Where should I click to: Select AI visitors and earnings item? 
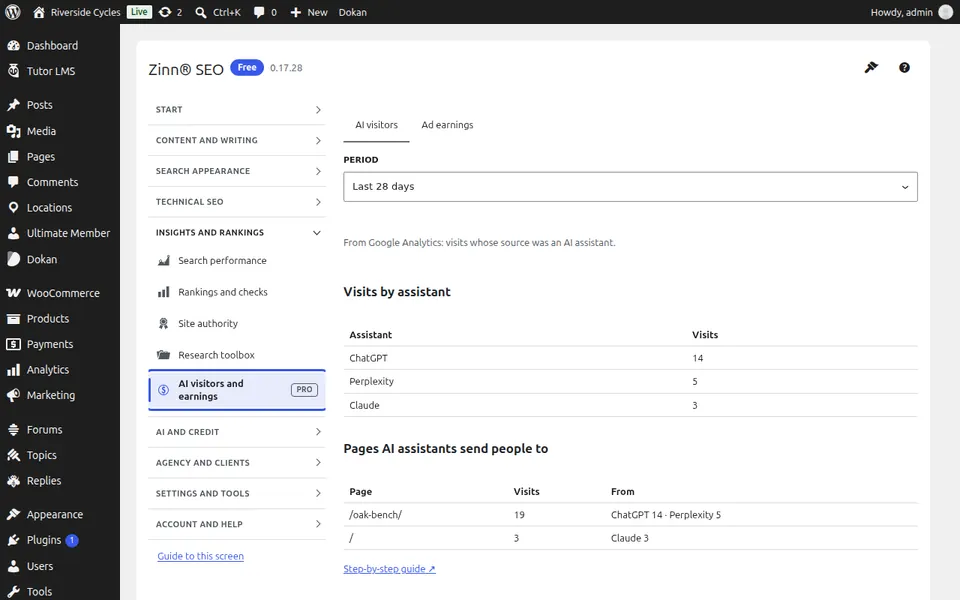(237, 390)
